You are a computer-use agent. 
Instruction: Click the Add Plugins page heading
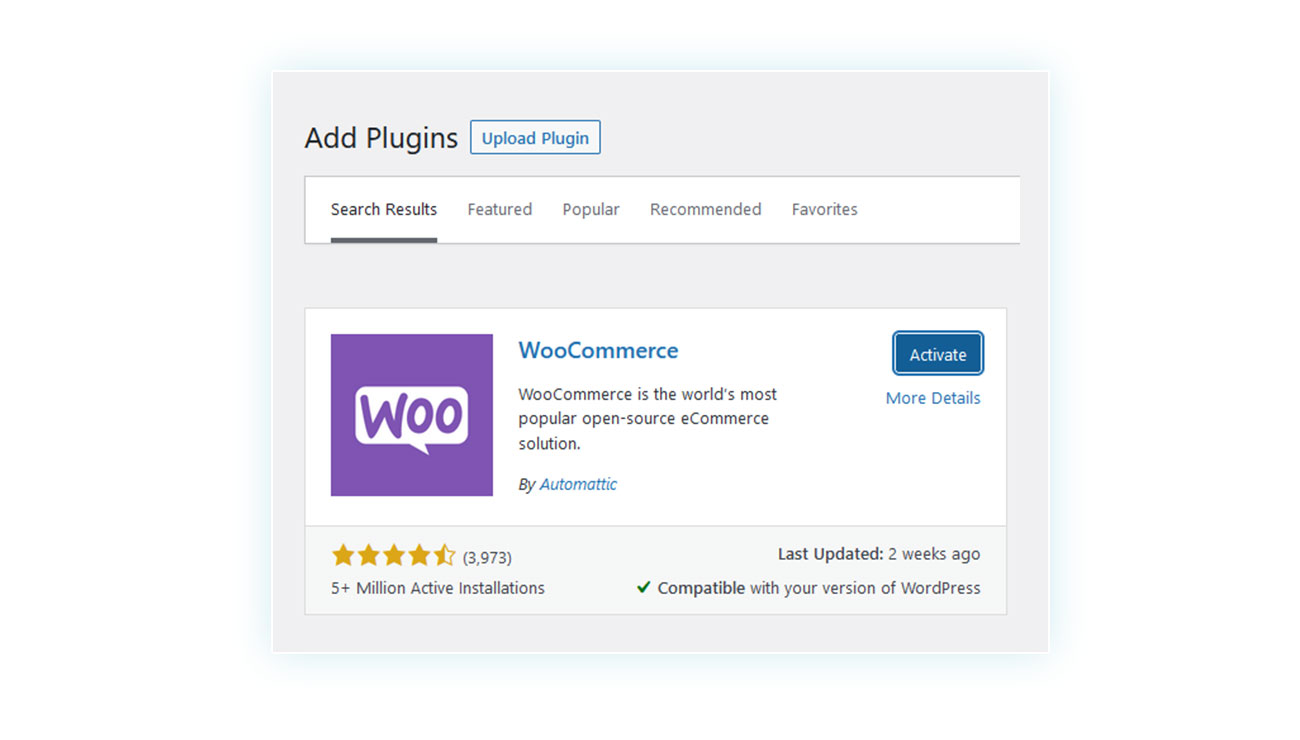pos(381,138)
